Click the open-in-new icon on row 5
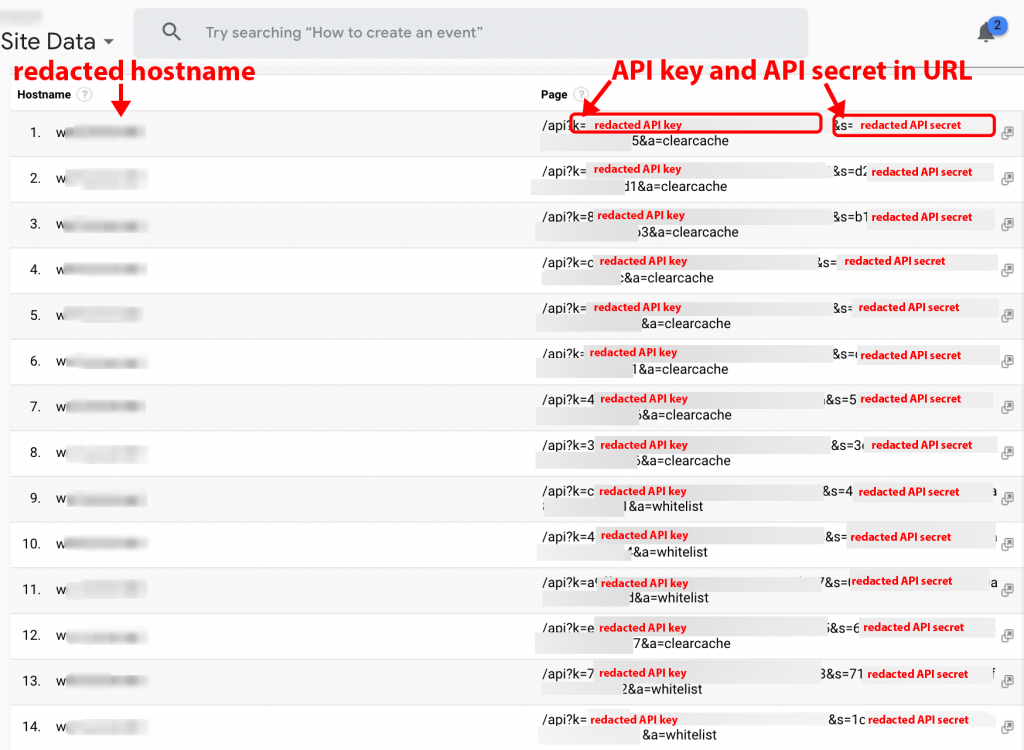 coord(1007,314)
